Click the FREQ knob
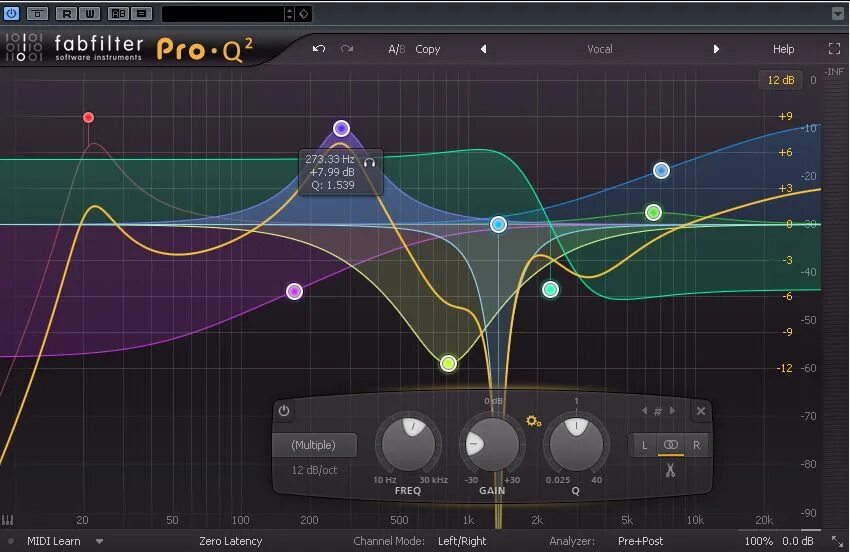Screen dimensions: 850x552 click(408, 445)
